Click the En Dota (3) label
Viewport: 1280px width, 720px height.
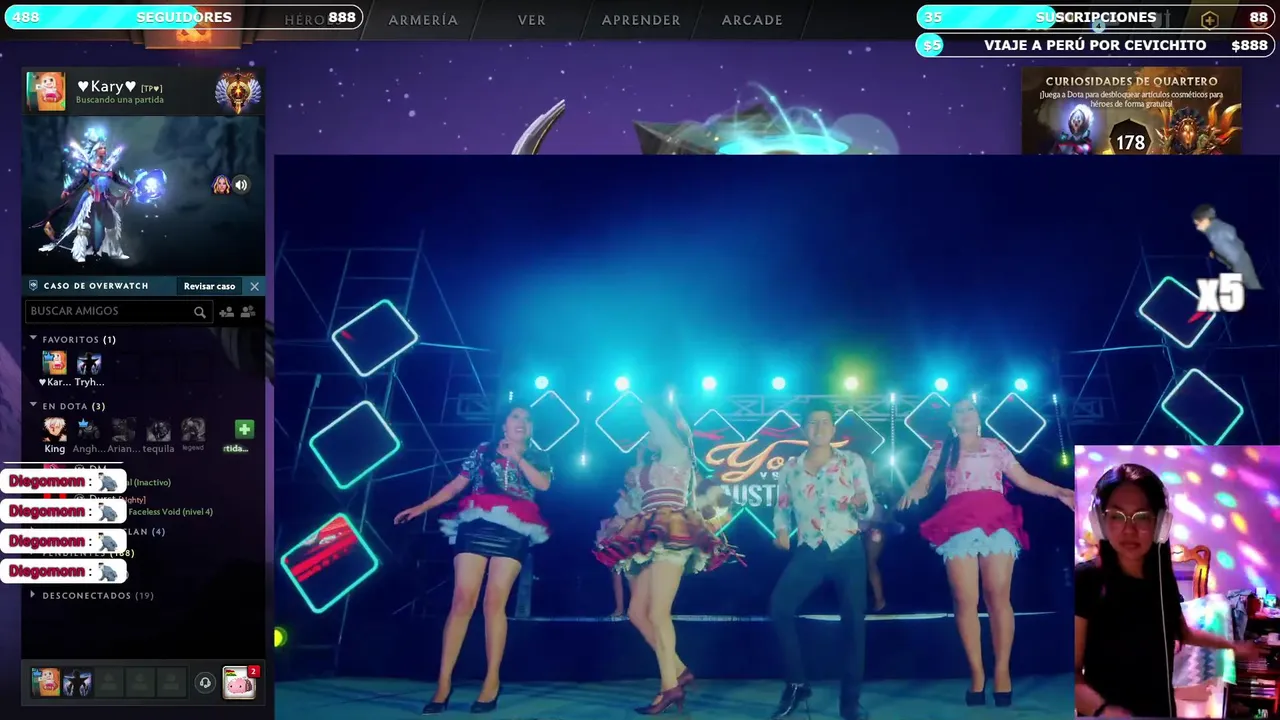click(x=74, y=406)
